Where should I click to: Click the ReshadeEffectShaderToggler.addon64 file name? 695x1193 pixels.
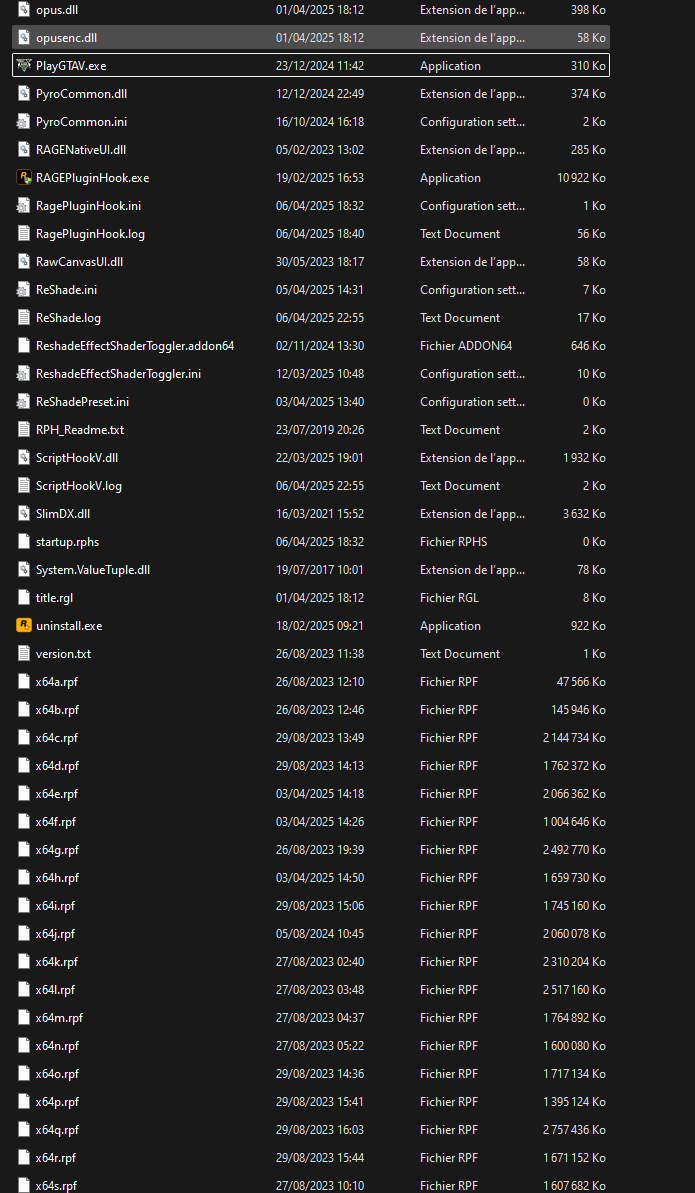135,346
